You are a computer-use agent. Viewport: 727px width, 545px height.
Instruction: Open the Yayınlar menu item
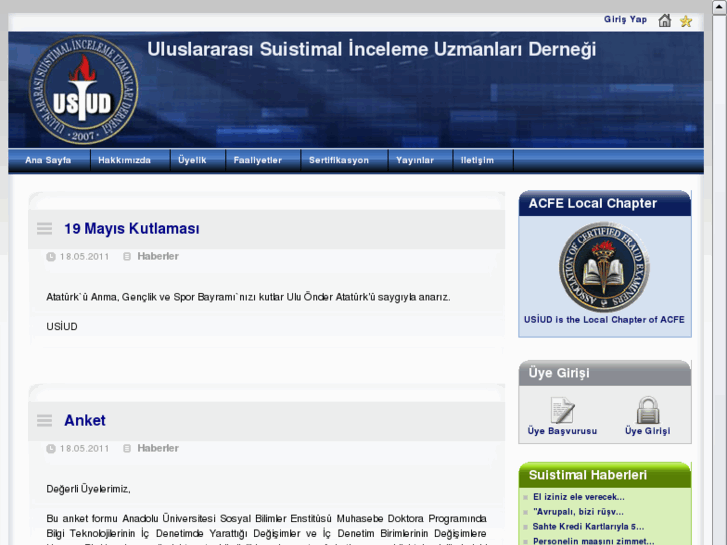(415, 160)
